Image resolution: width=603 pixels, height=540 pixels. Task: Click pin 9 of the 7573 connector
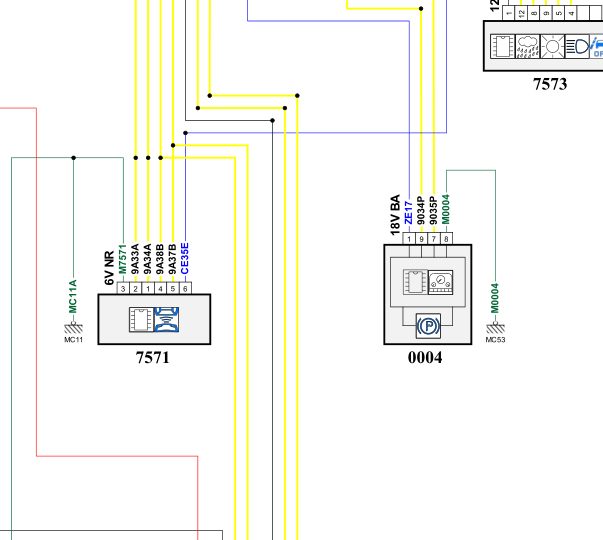546,13
